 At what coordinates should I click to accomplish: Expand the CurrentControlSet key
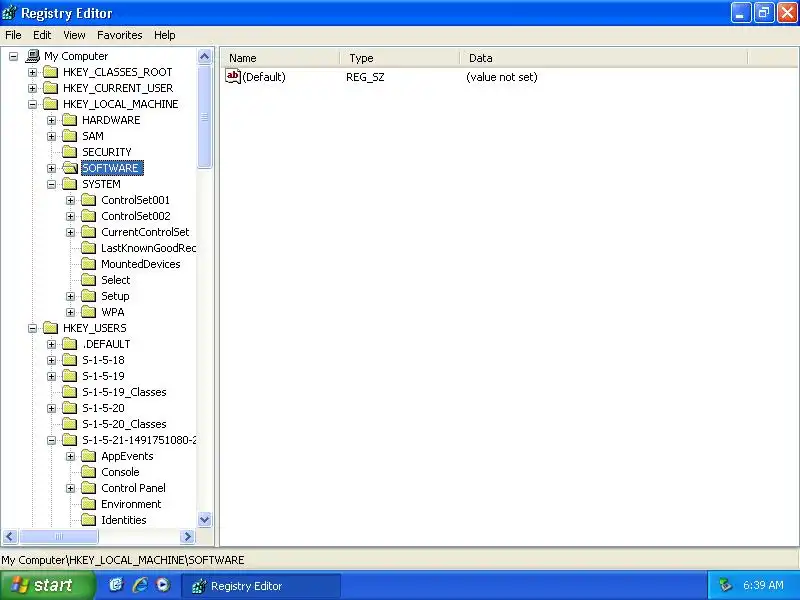[x=70, y=232]
